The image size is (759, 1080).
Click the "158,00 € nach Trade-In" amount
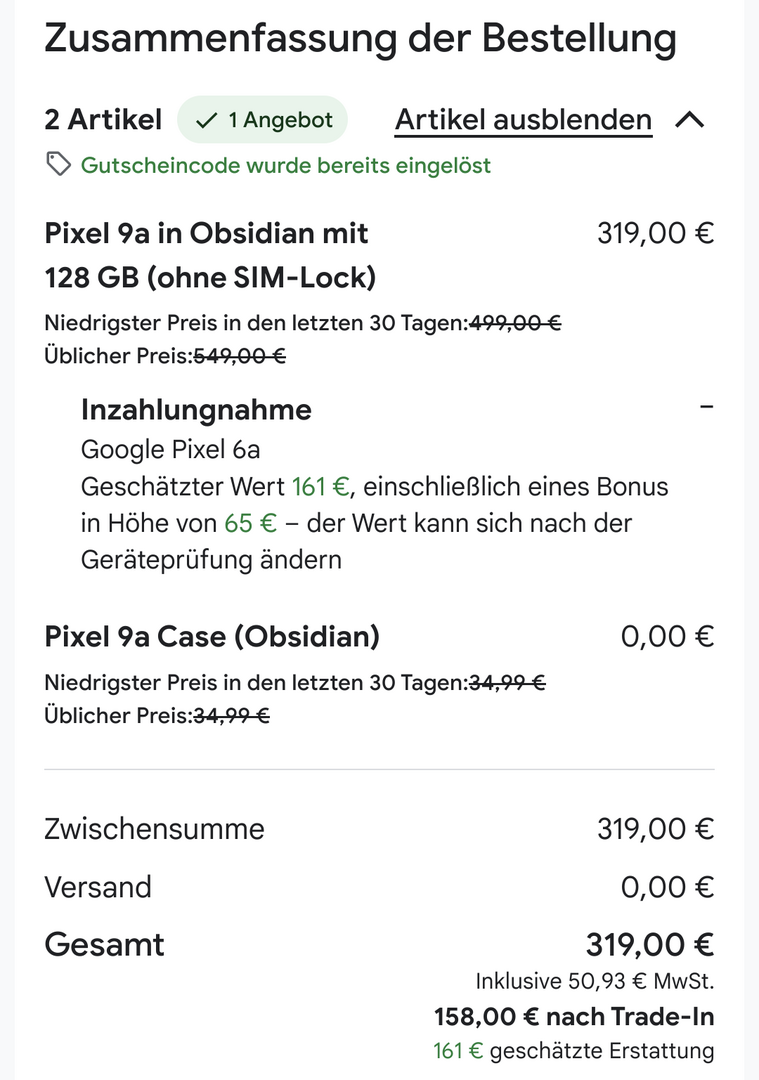pyautogui.click(x=574, y=1017)
